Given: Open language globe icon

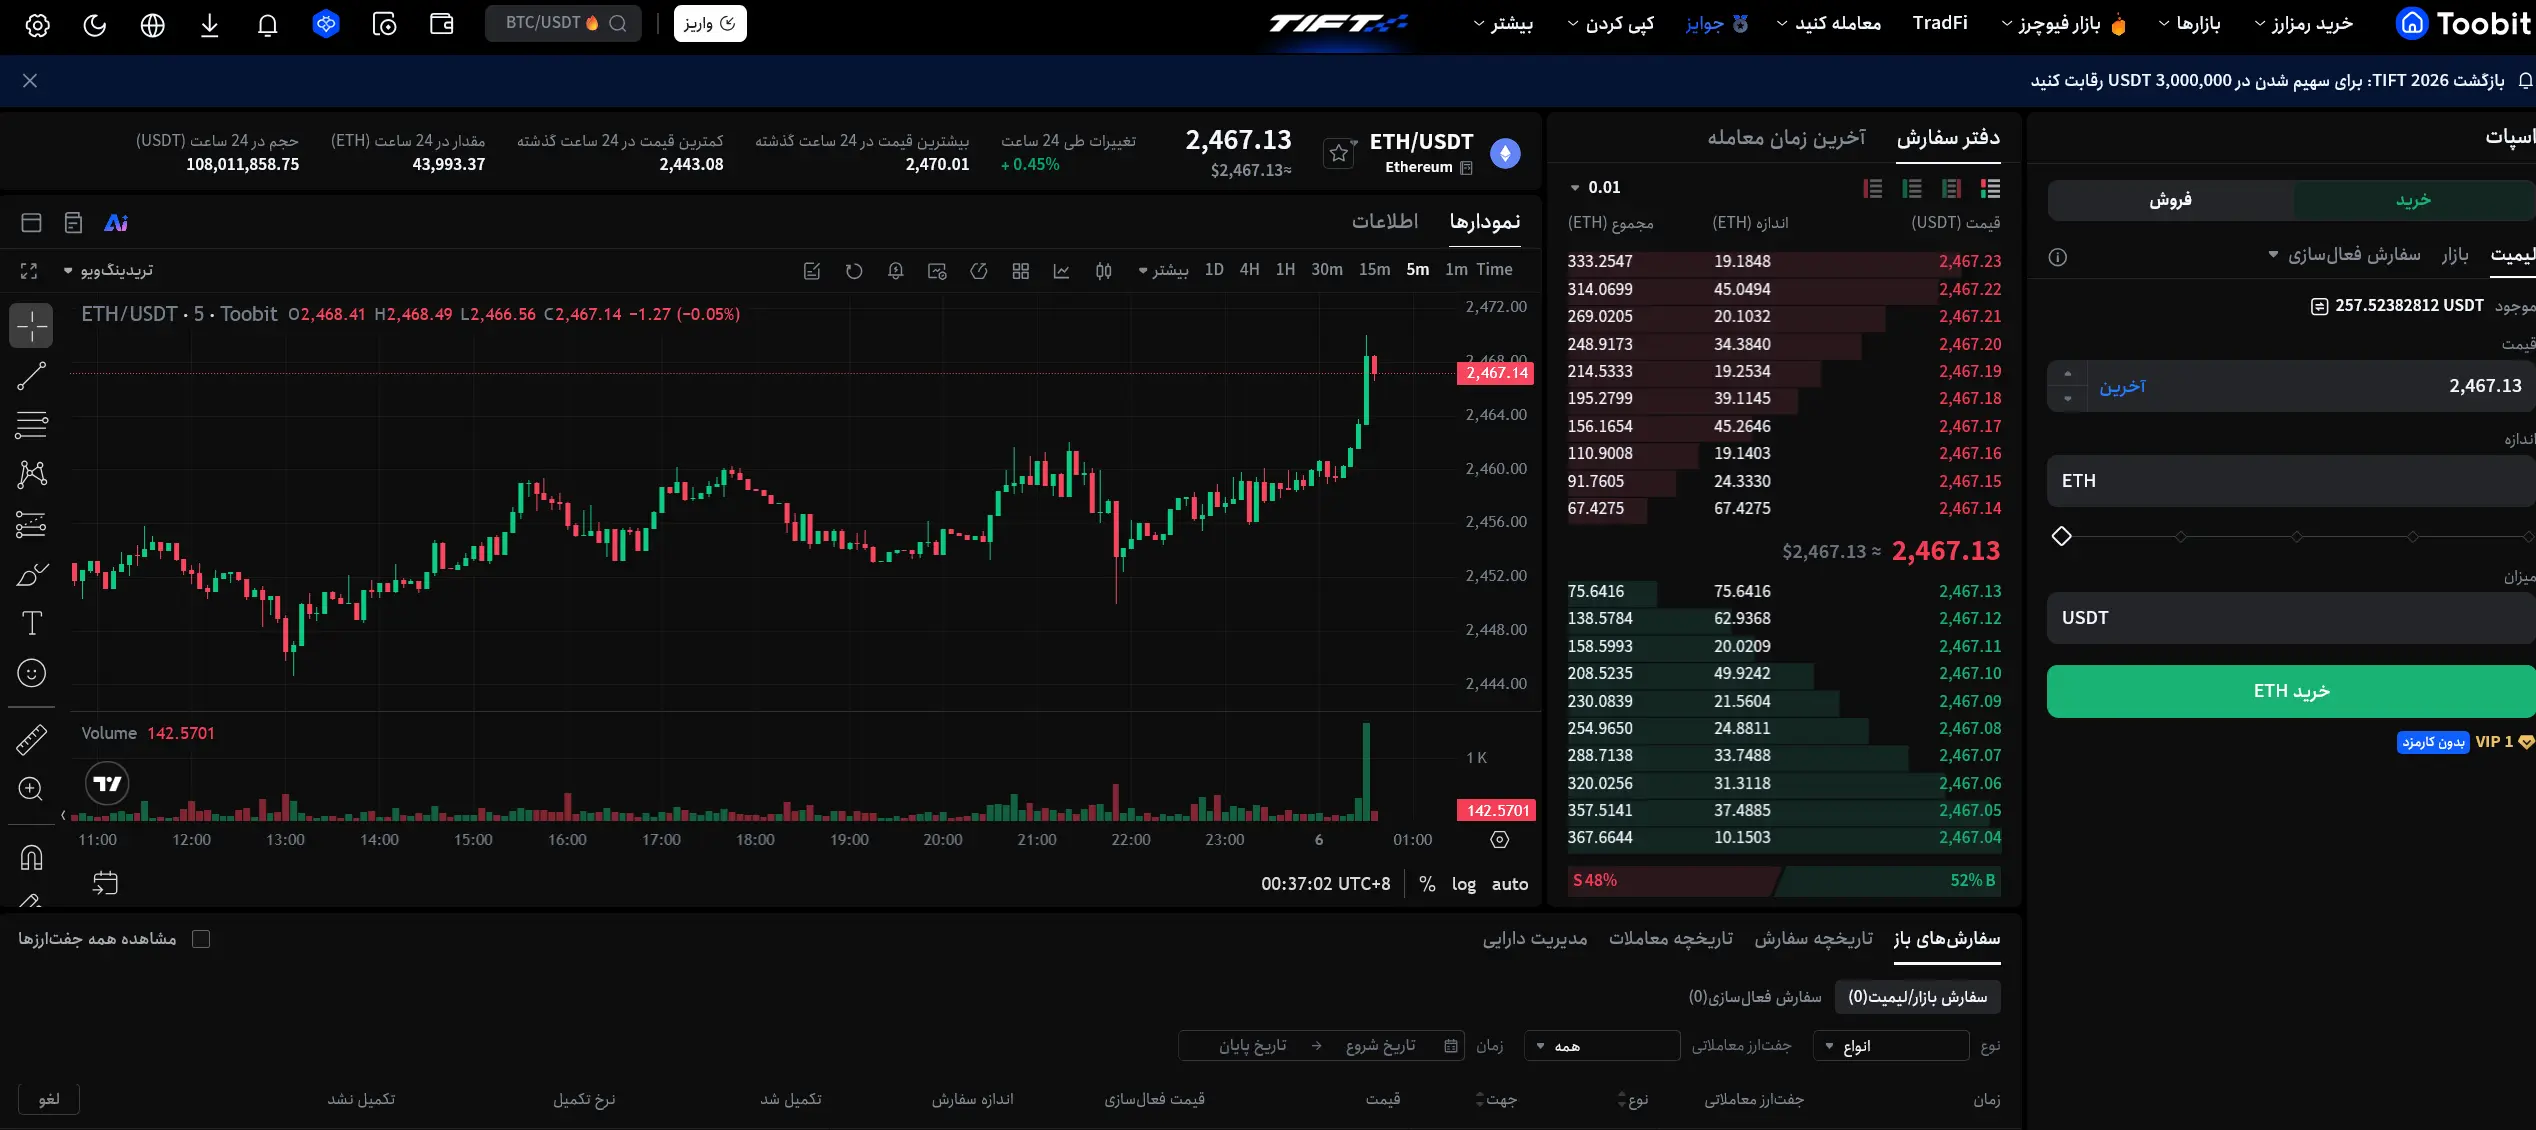Looking at the screenshot, I should [x=152, y=24].
